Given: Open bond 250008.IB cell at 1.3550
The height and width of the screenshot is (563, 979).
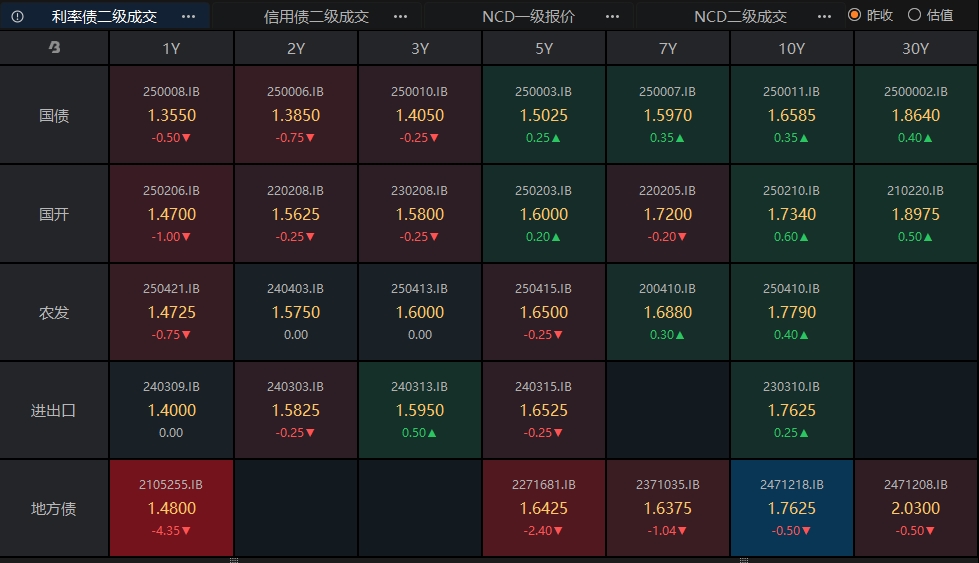Looking at the screenshot, I should [171, 115].
